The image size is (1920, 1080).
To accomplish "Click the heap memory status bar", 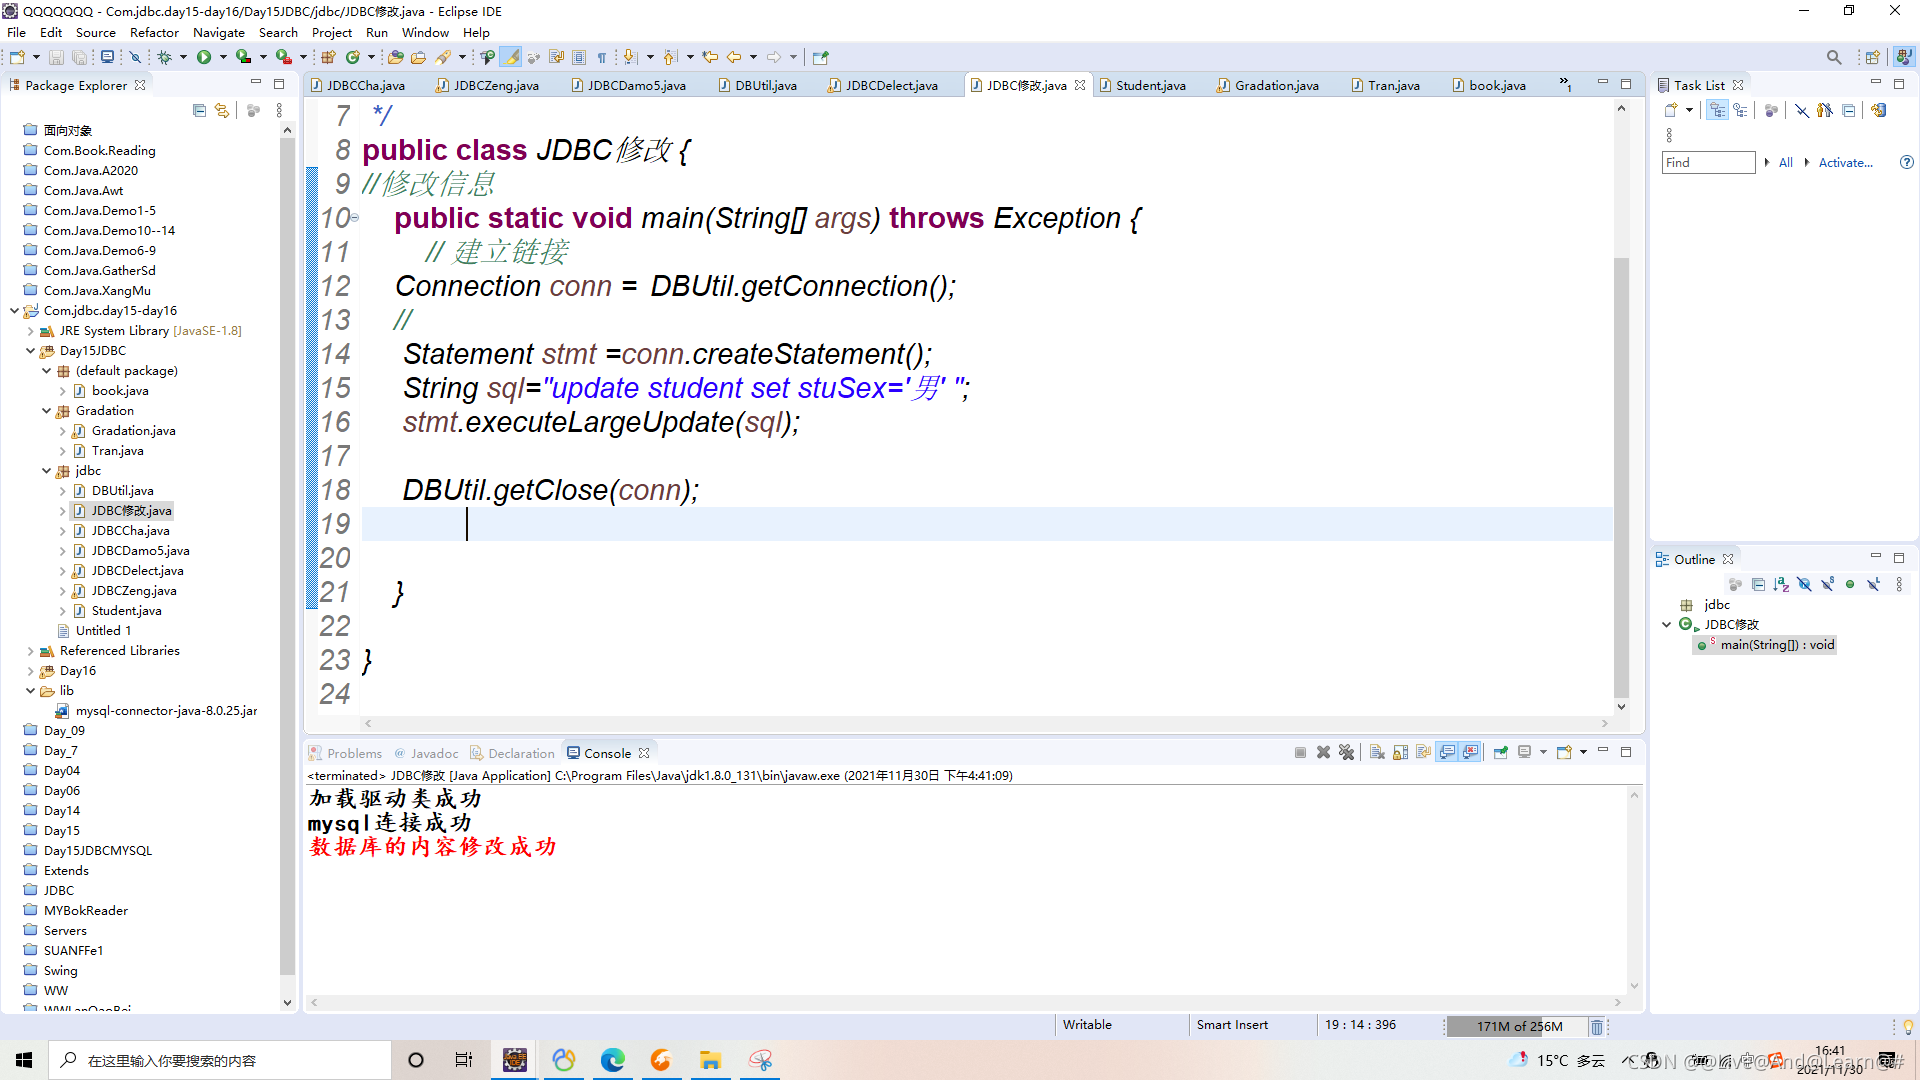I will click(x=1517, y=1026).
